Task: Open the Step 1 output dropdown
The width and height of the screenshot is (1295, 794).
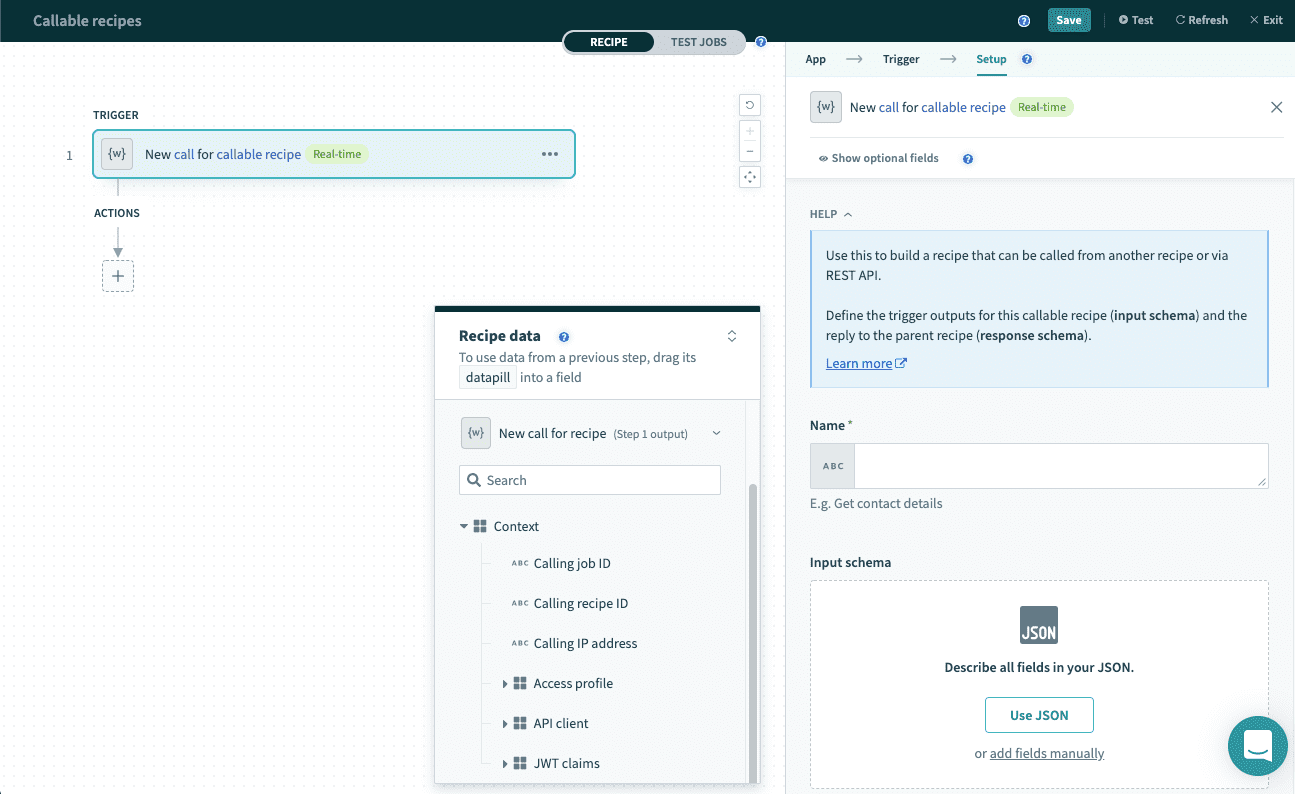Action: 715,432
